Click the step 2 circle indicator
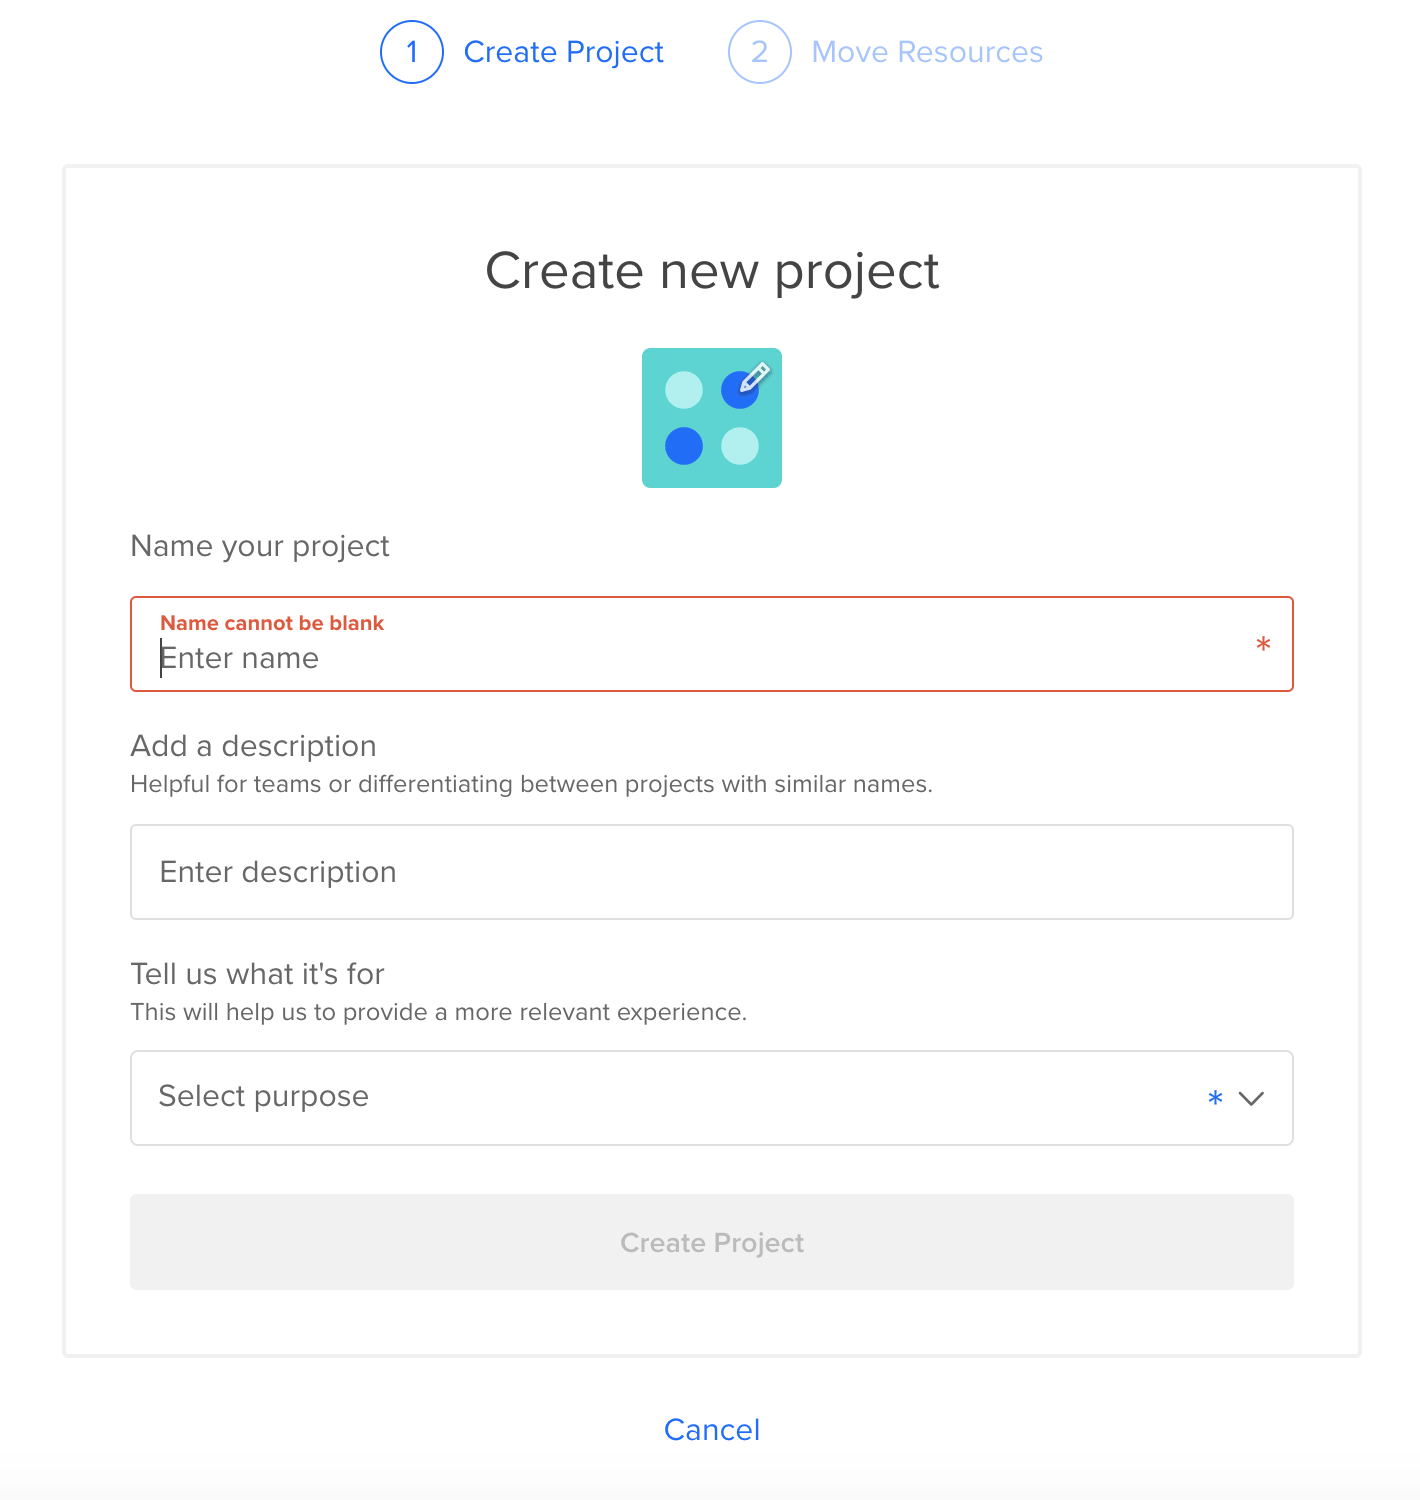The image size is (1420, 1500). click(760, 52)
